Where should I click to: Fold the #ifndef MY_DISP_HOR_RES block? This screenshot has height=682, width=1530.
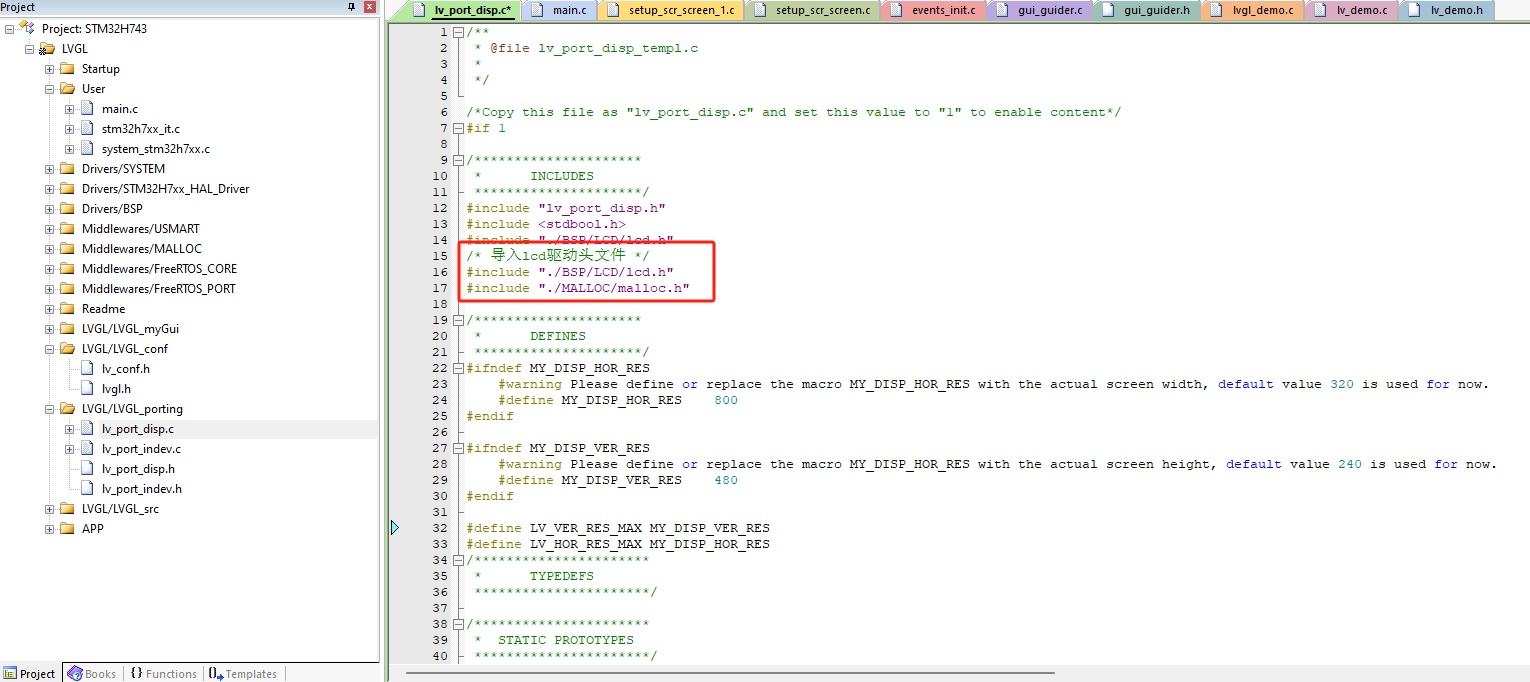(458, 368)
